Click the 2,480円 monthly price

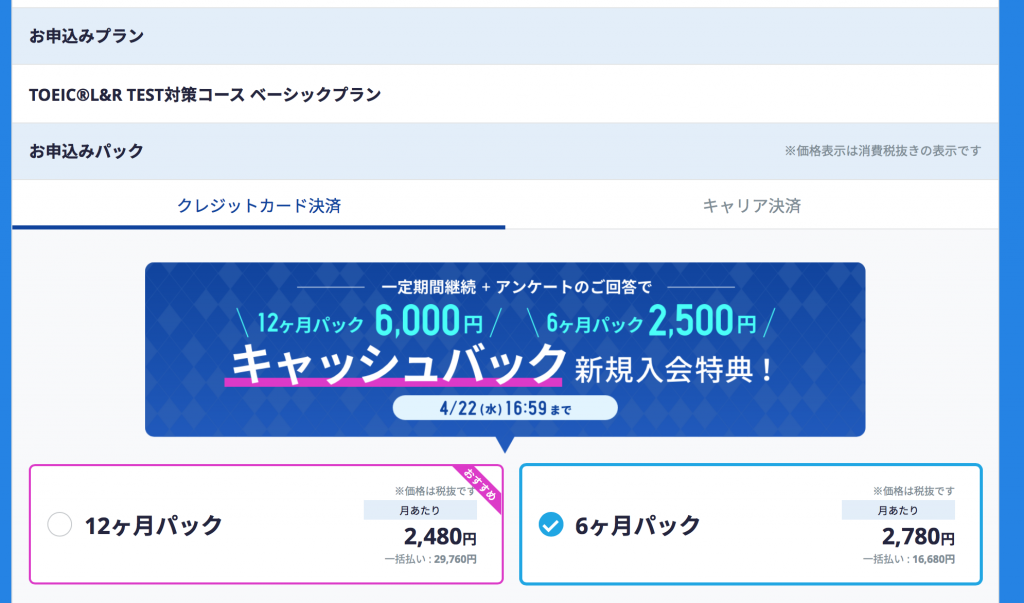pos(440,536)
